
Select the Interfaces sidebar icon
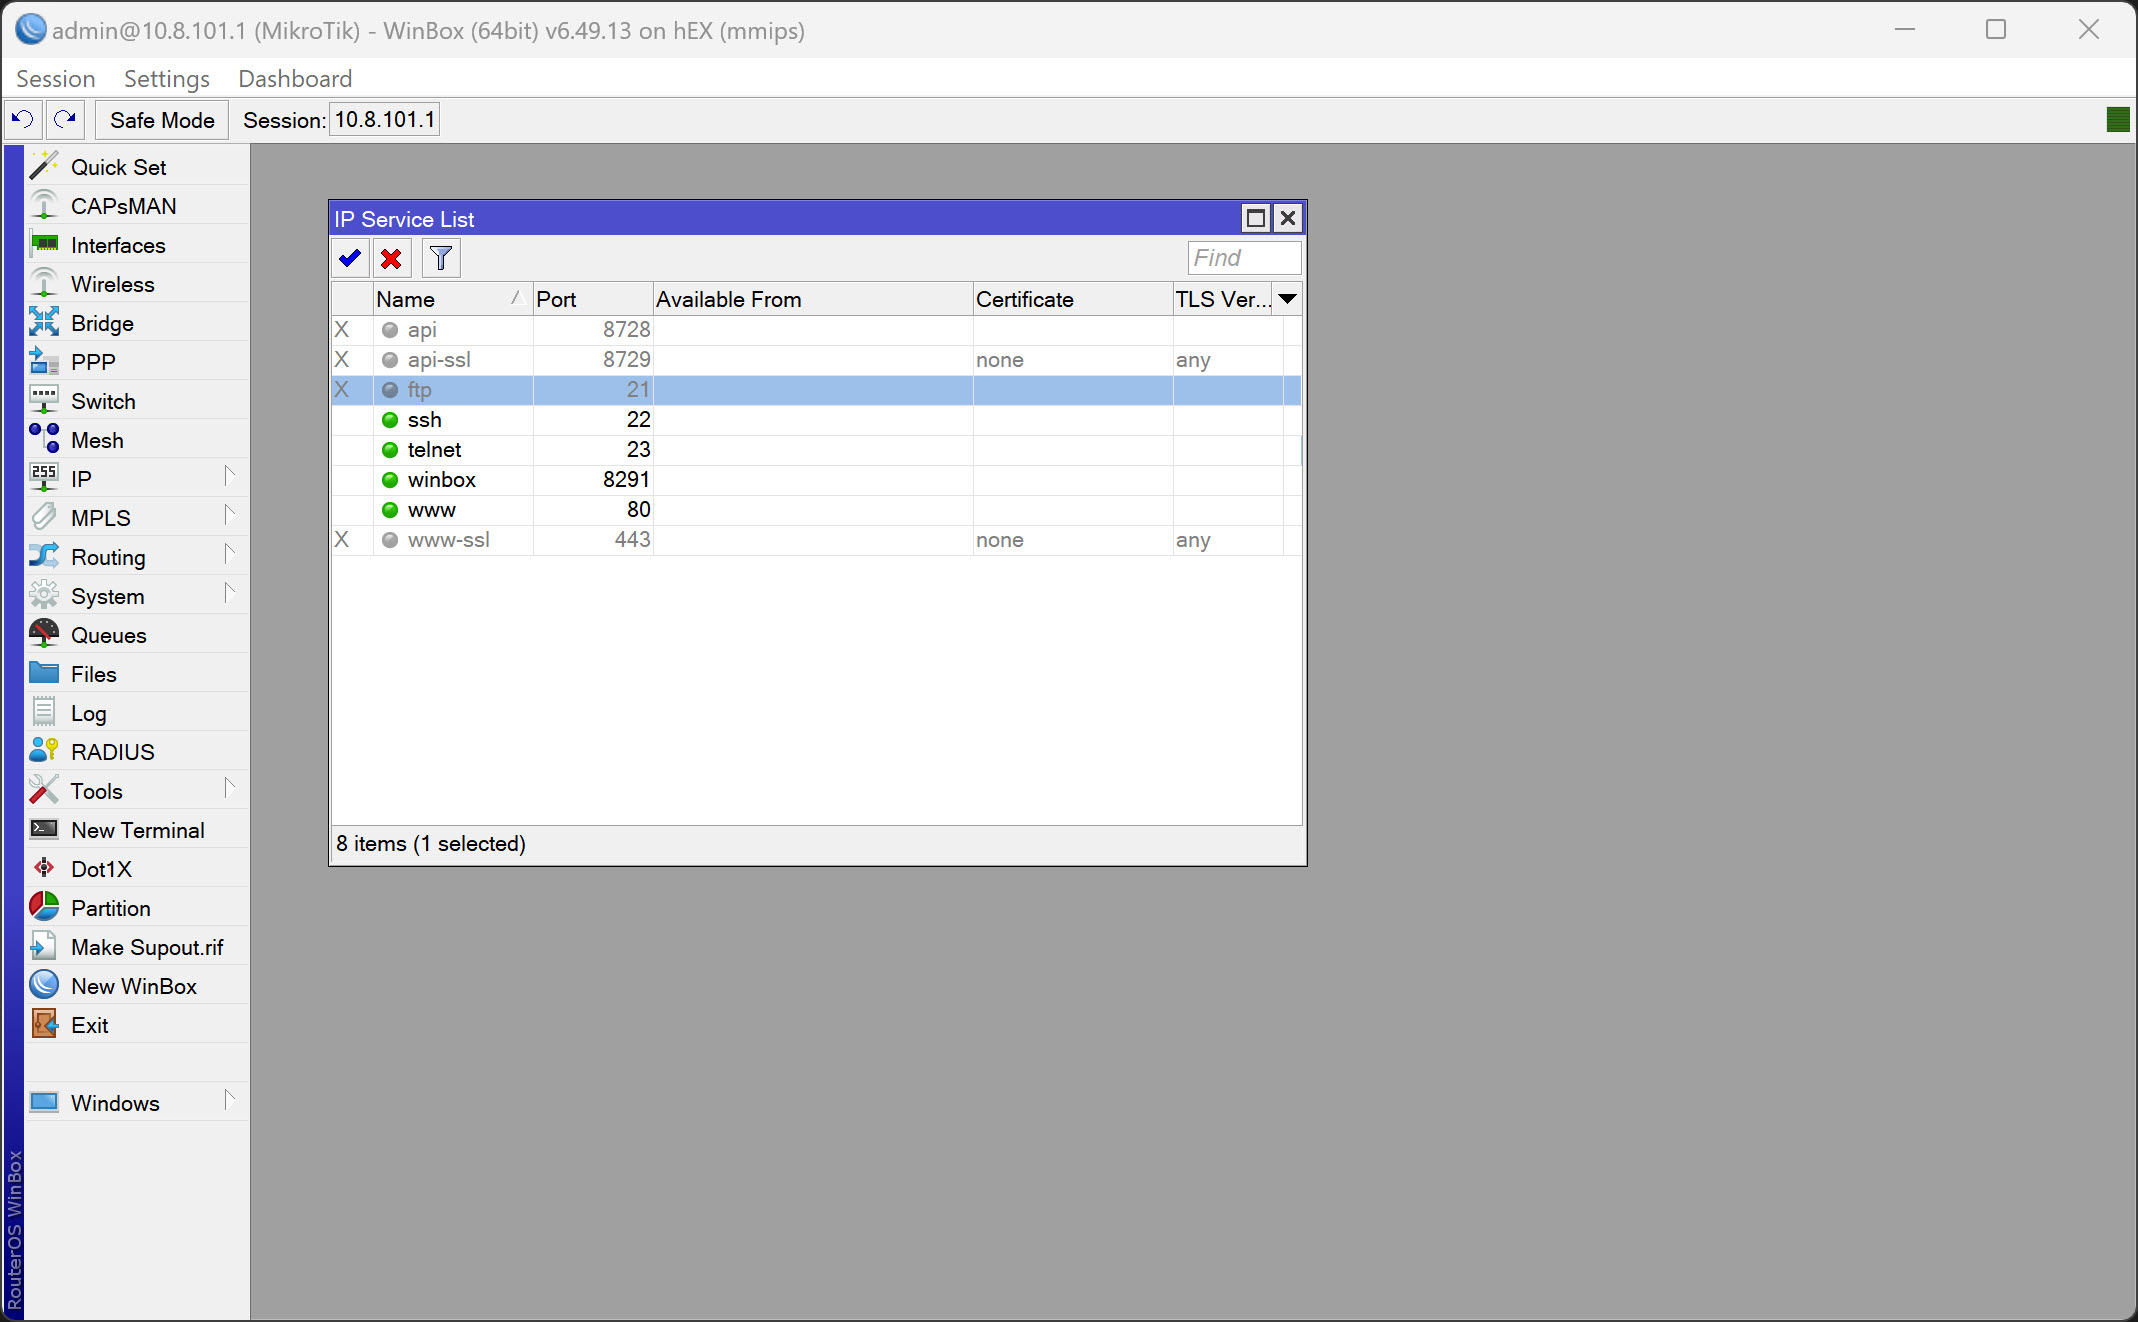point(44,244)
